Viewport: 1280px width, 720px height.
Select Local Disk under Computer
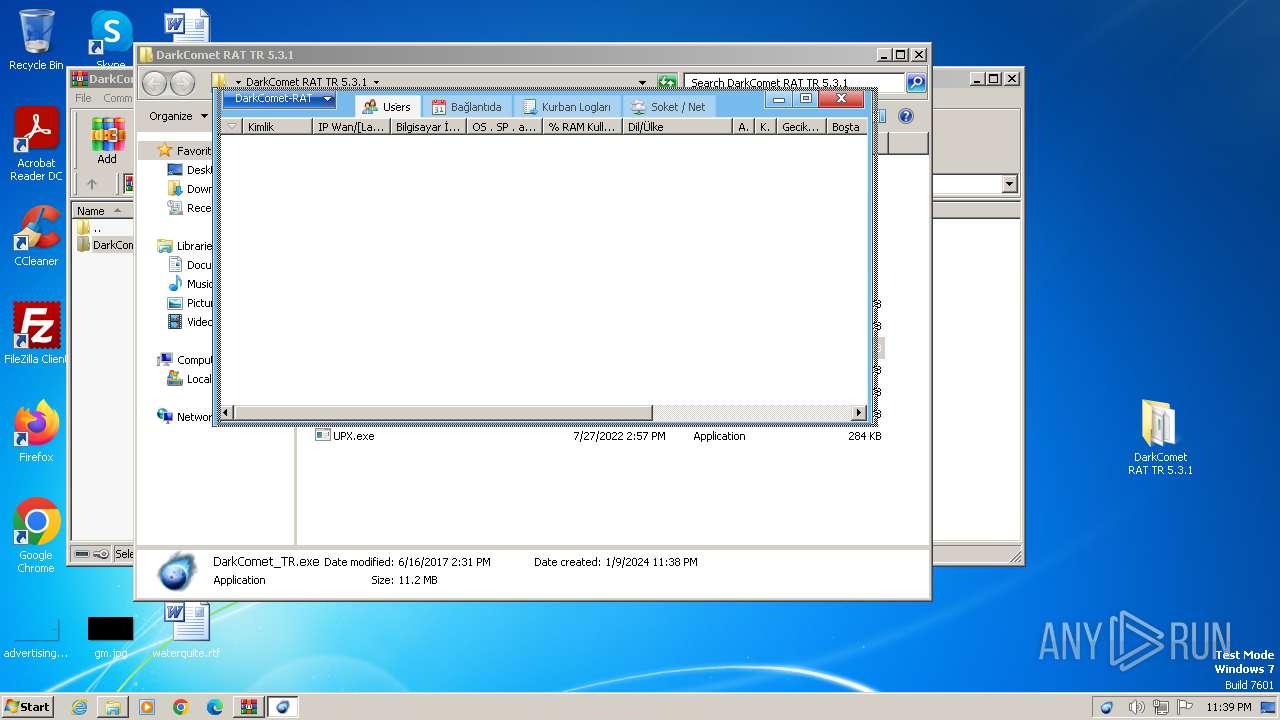[189, 379]
